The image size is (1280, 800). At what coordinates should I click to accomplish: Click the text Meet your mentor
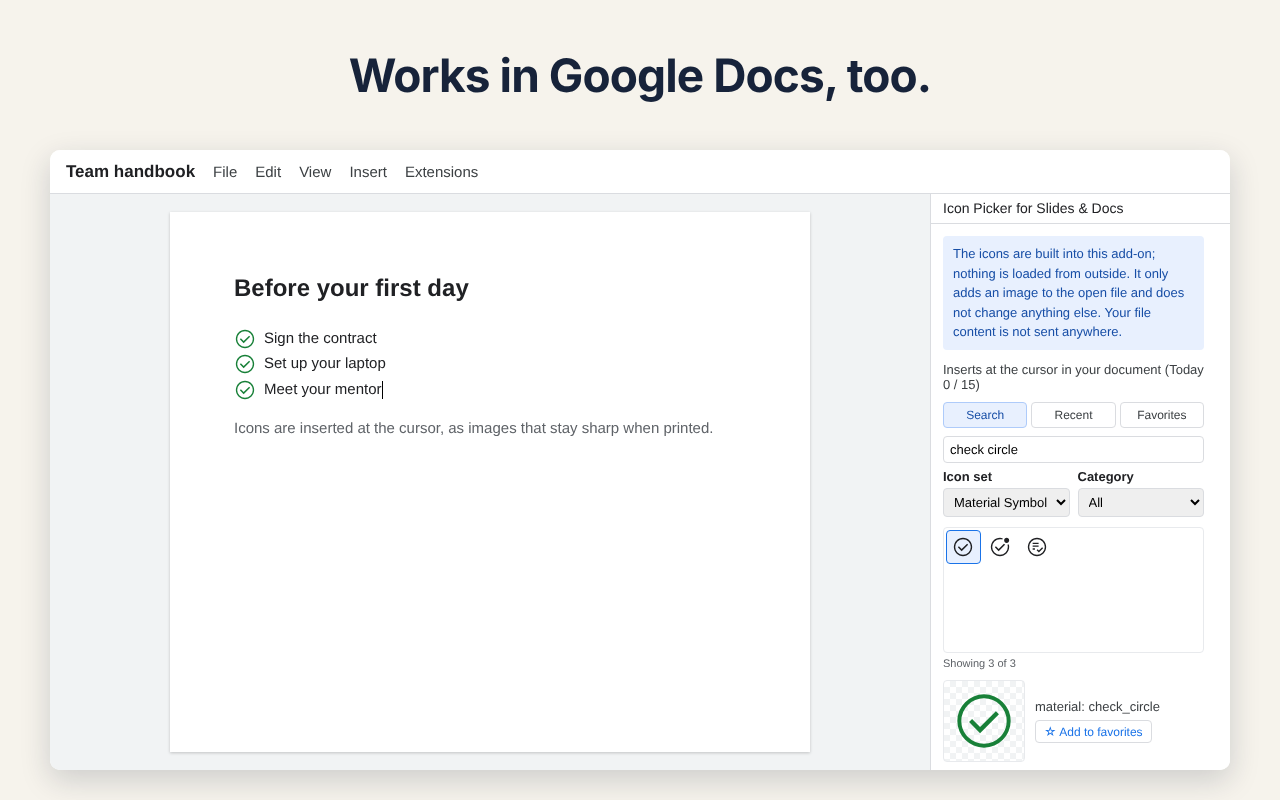(323, 389)
